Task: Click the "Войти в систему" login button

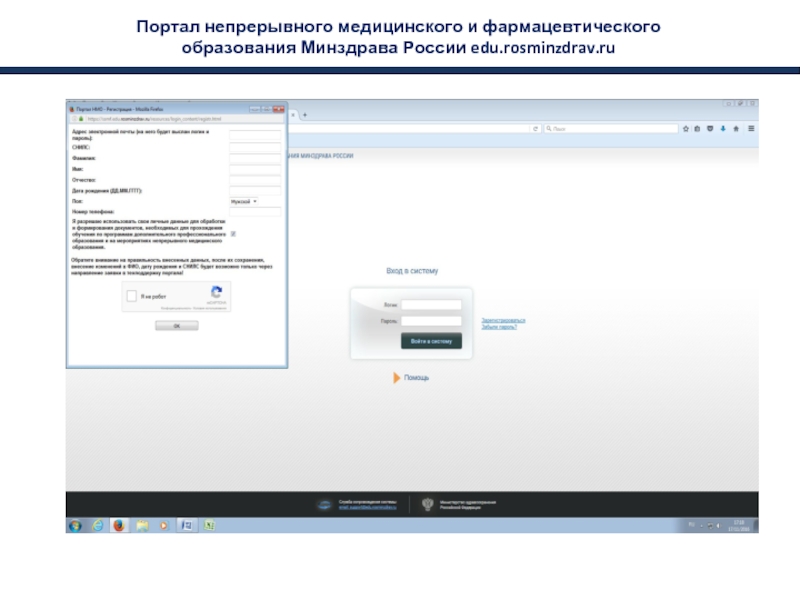Action: point(431,341)
